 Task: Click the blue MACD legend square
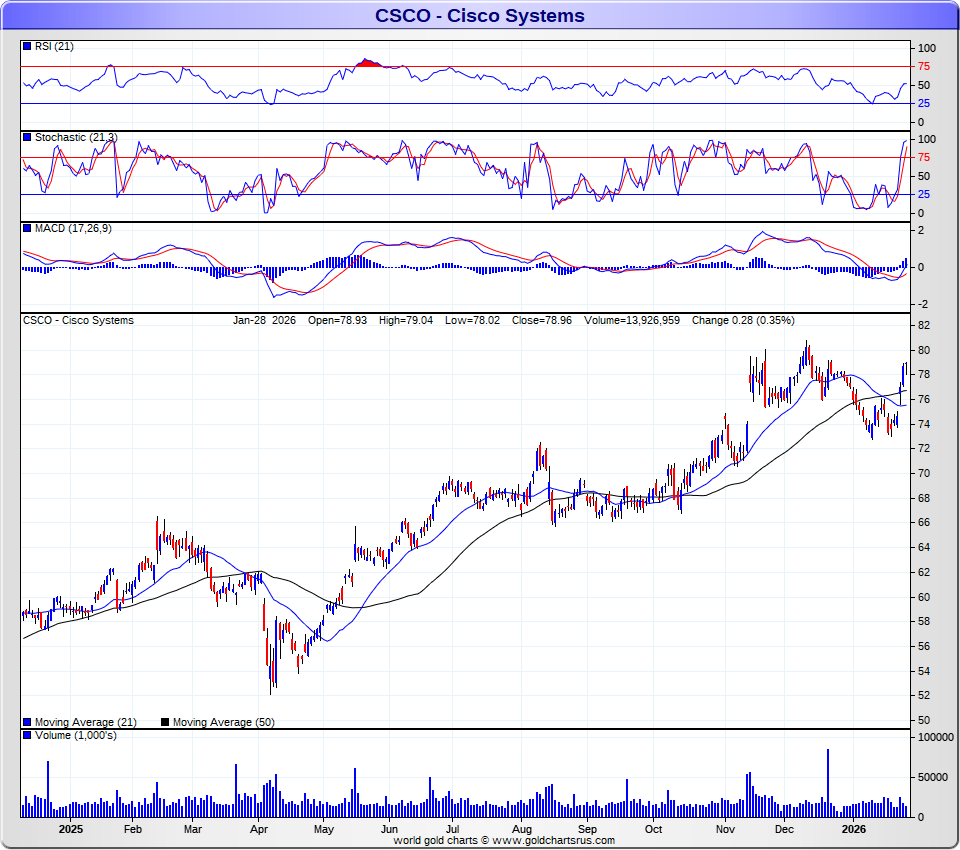pos(27,228)
